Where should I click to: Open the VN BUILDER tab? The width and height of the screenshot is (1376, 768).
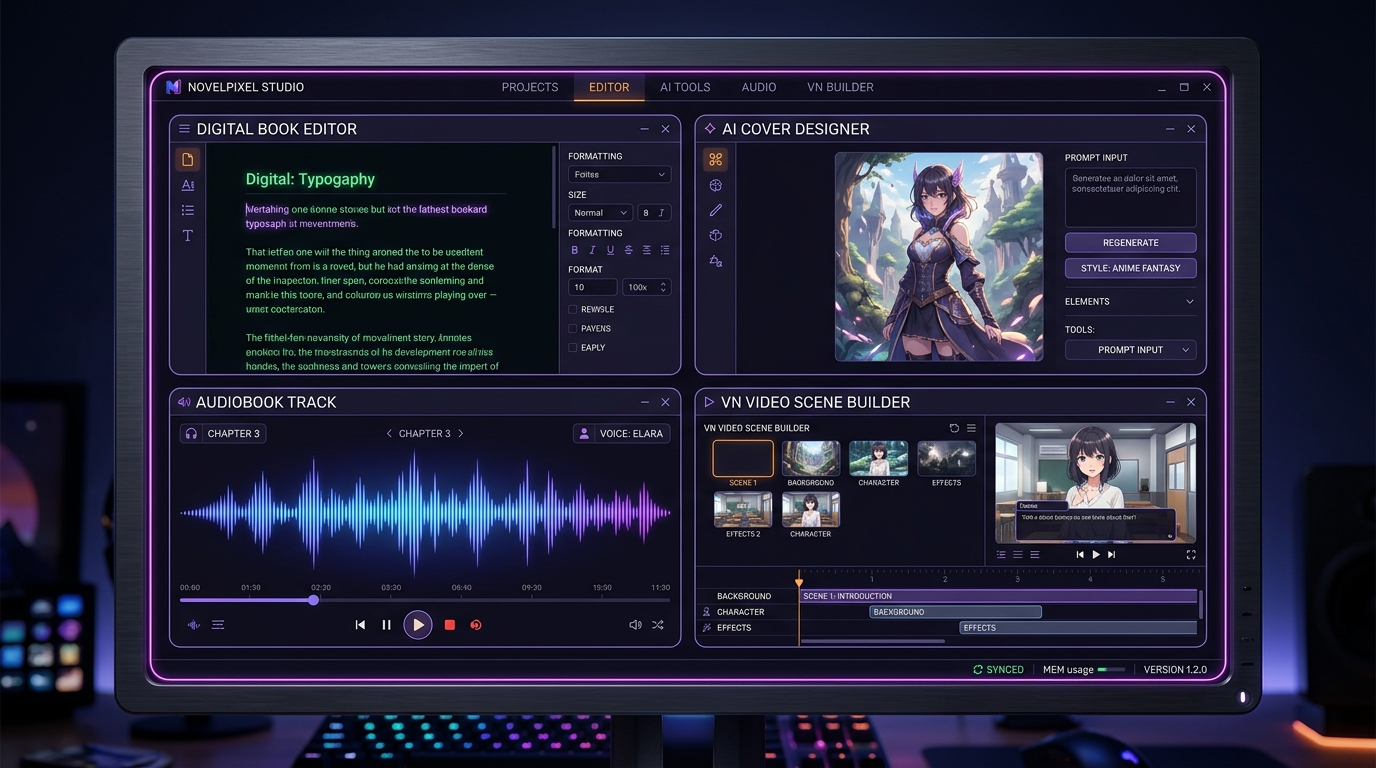click(x=840, y=87)
